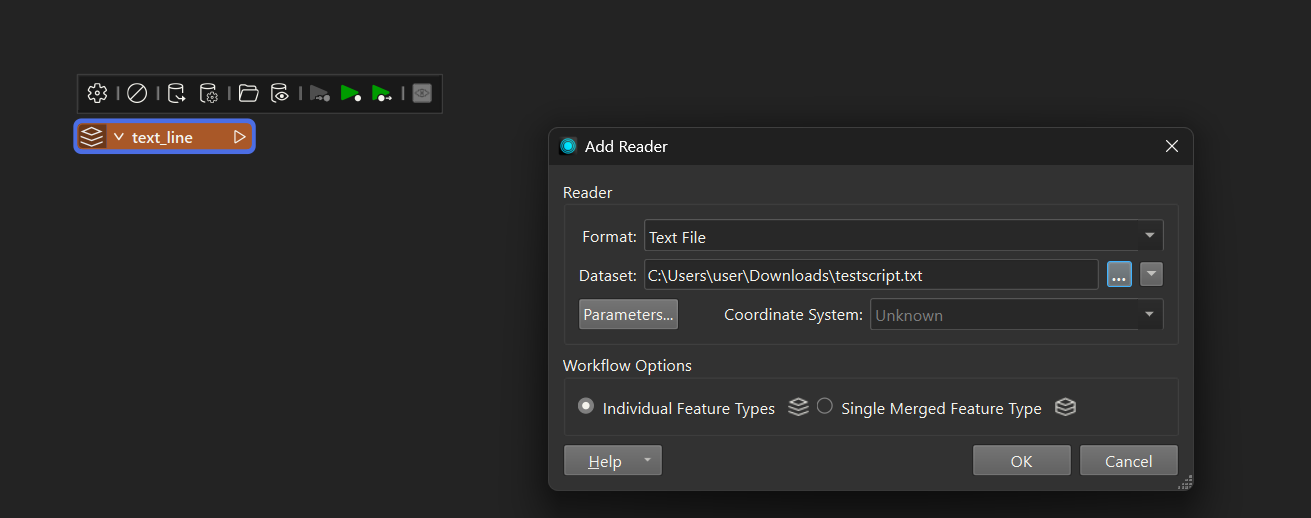Image resolution: width=1311 pixels, height=518 pixels.
Task: Open dropdown arrow next to dataset browse button
Action: point(1151,274)
